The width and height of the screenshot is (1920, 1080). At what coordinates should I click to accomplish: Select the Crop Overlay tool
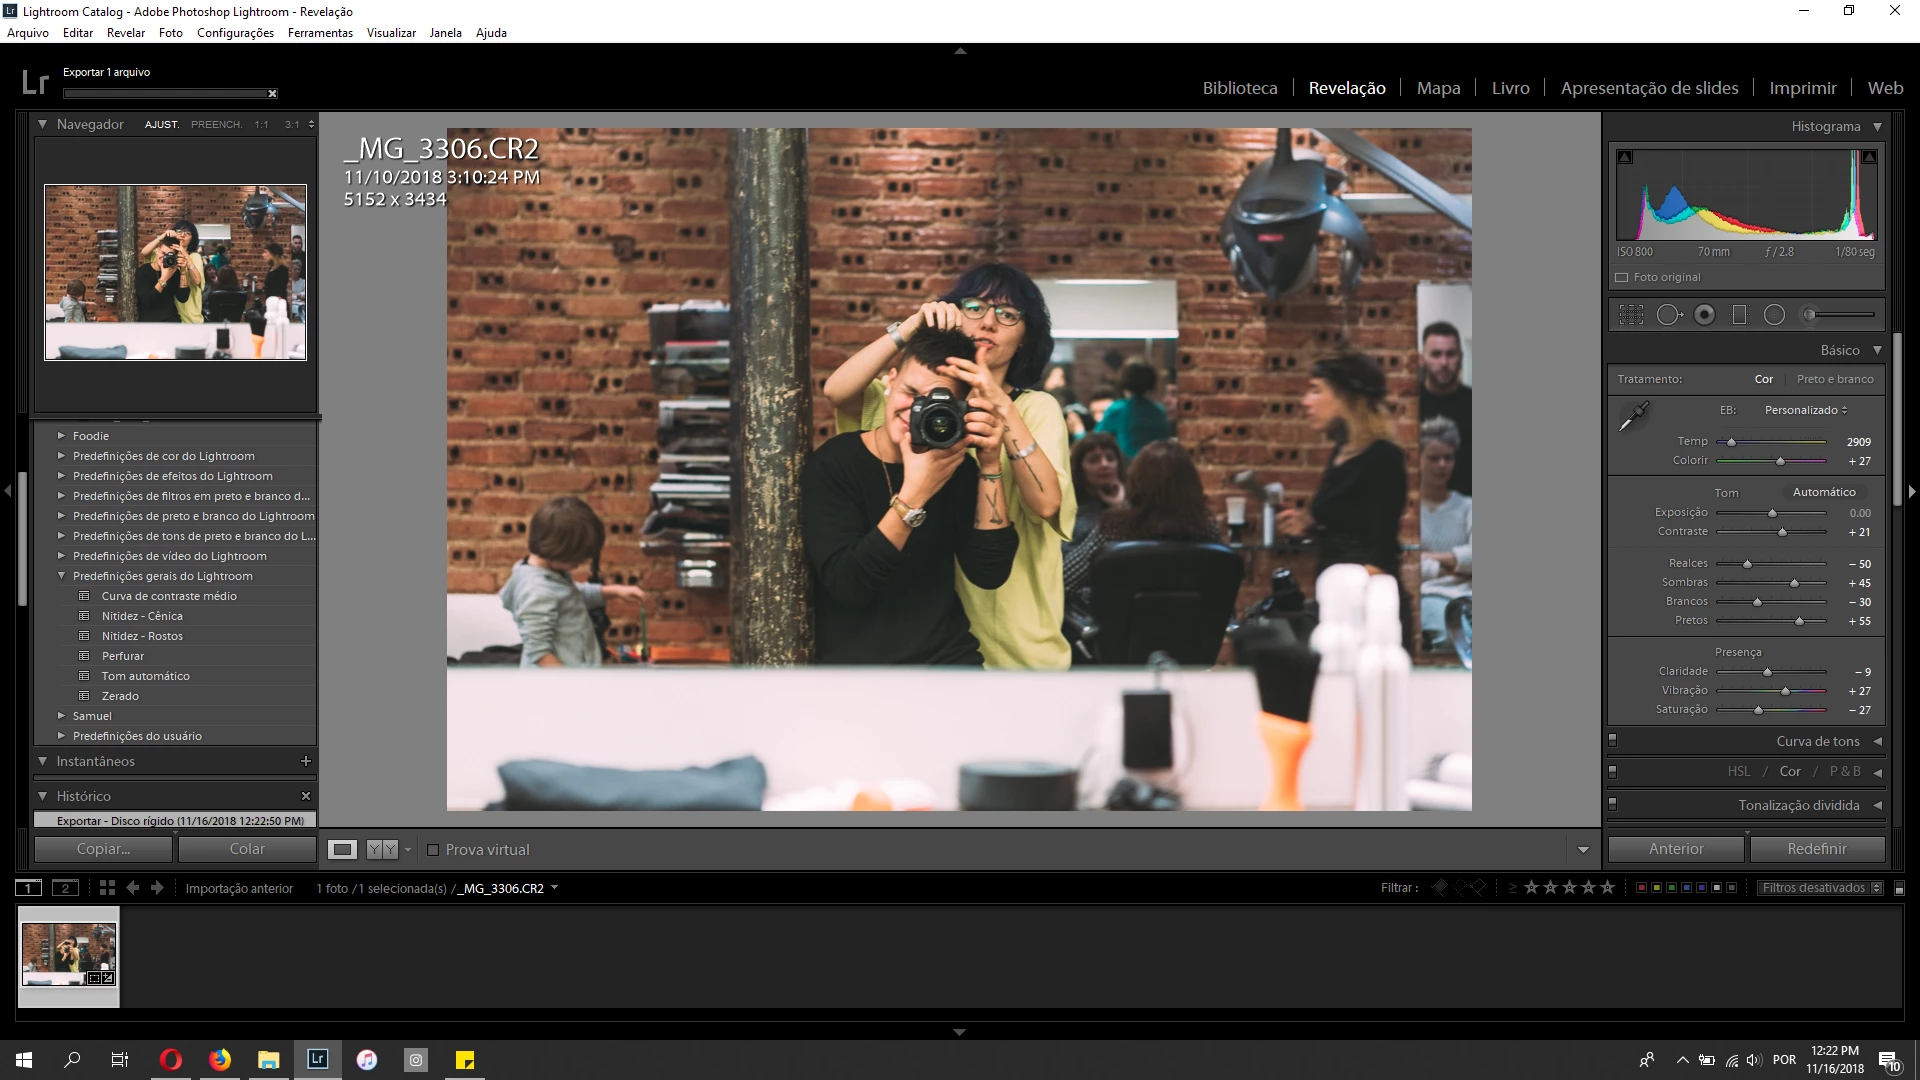coord(1631,315)
